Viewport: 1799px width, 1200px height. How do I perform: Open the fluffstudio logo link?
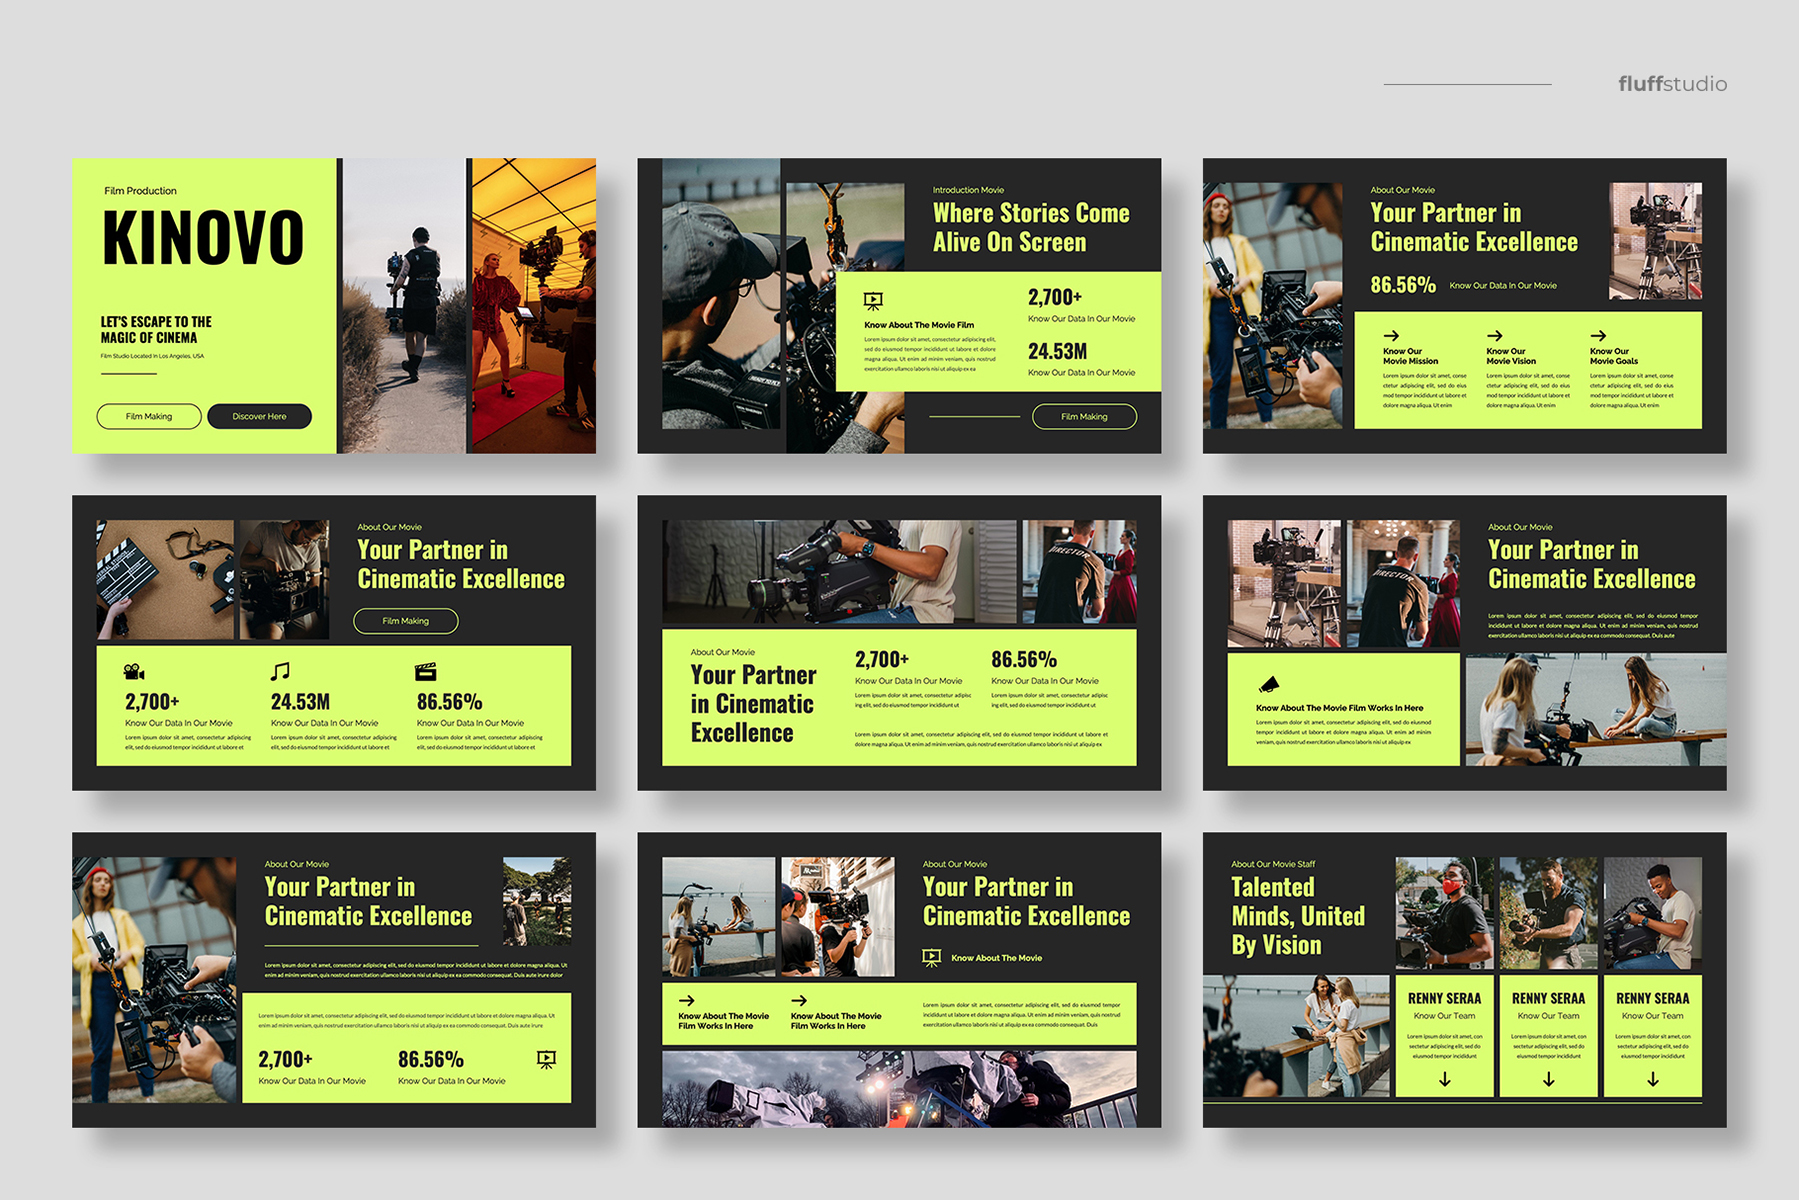[1672, 84]
